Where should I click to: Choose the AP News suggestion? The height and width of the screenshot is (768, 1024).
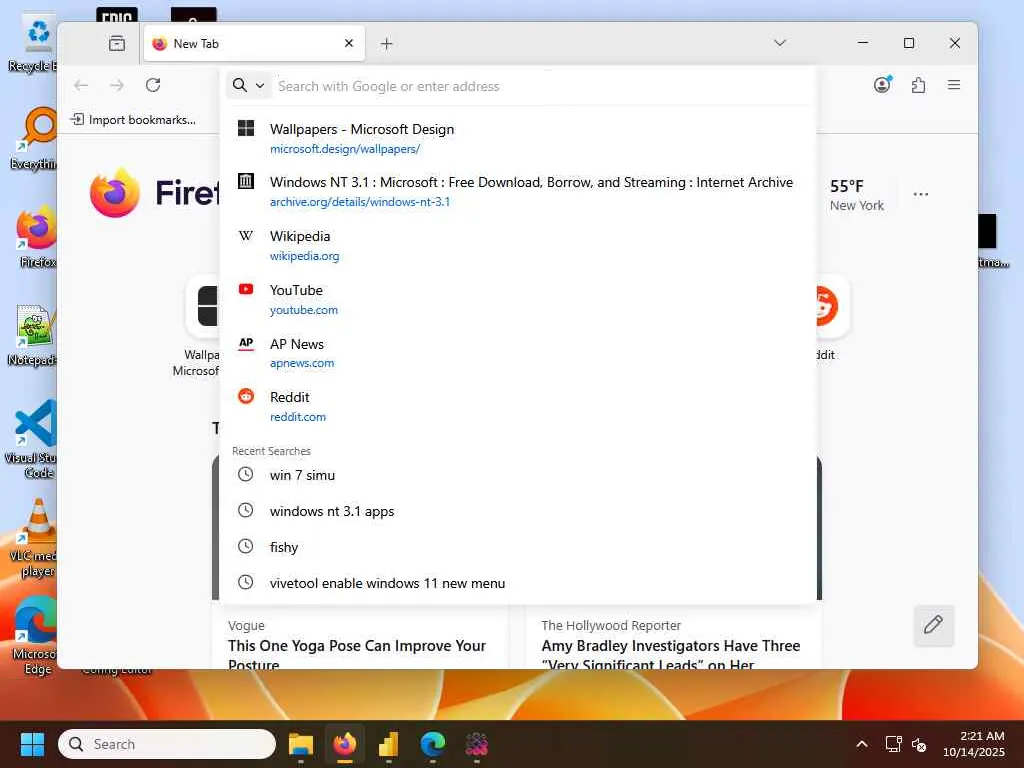tap(518, 353)
